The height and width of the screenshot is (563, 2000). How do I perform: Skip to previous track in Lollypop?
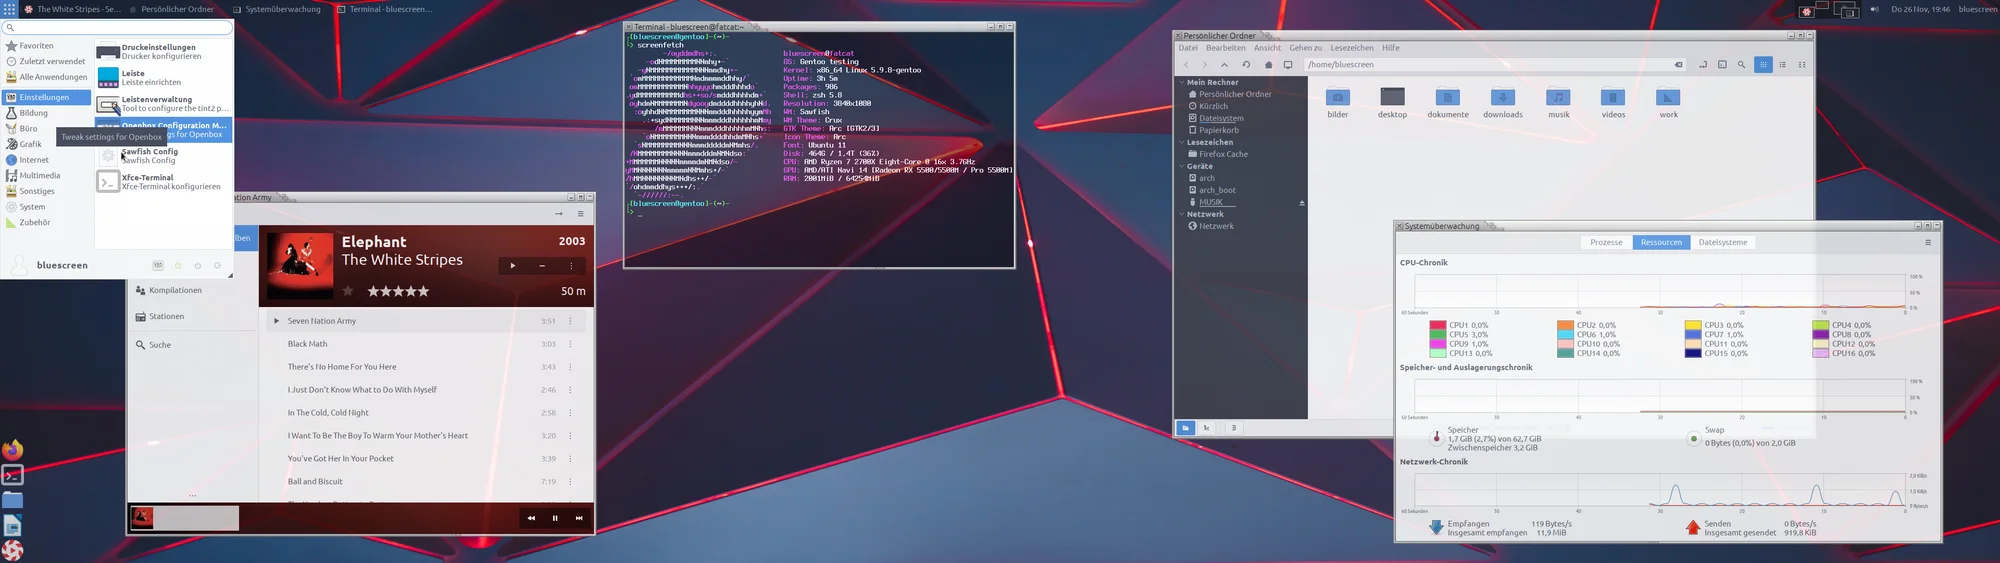point(531,518)
